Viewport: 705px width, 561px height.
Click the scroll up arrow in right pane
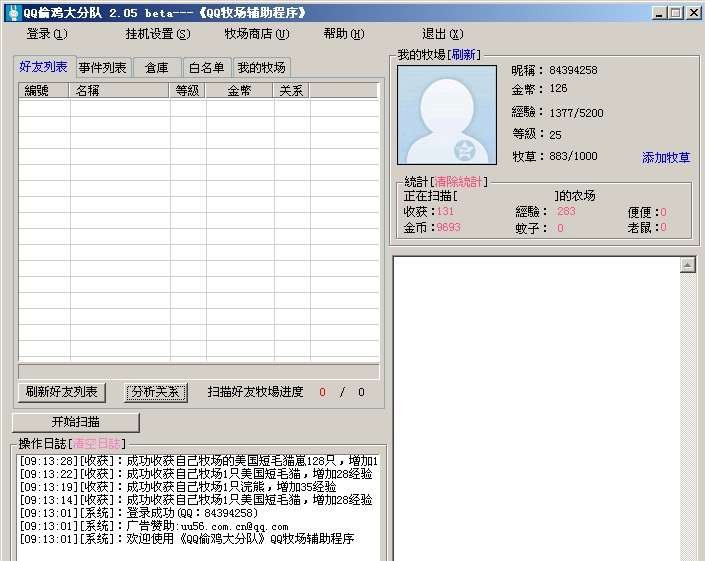coord(687,265)
